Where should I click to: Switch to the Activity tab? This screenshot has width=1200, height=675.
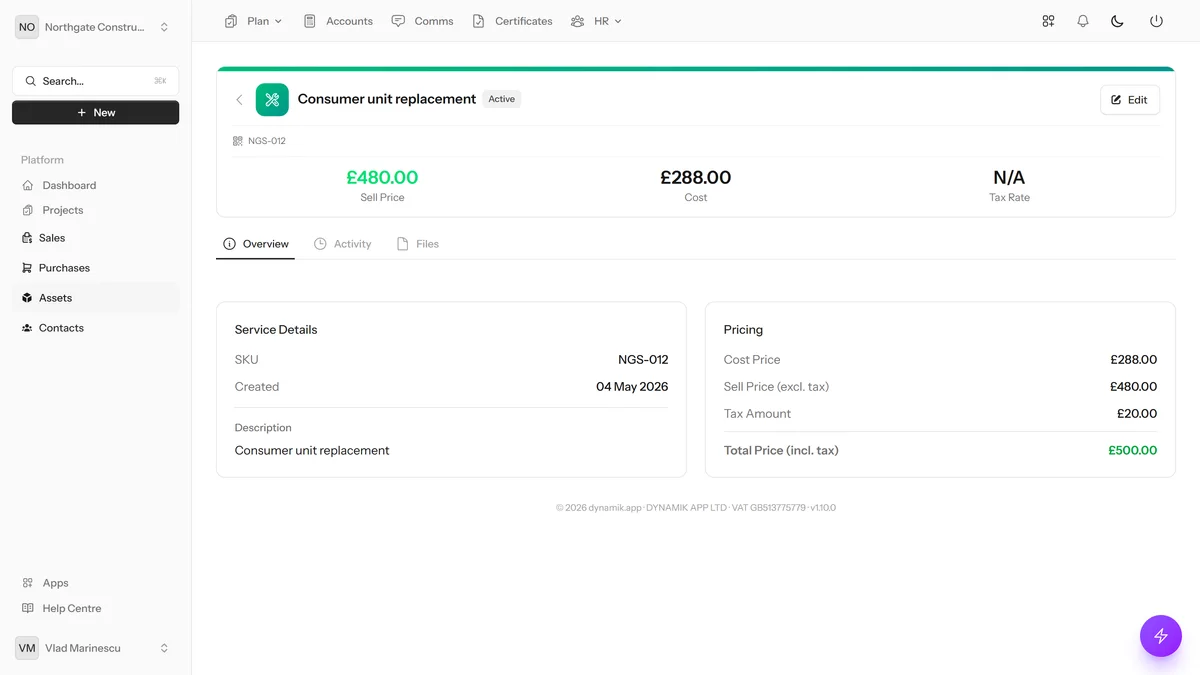[343, 244]
